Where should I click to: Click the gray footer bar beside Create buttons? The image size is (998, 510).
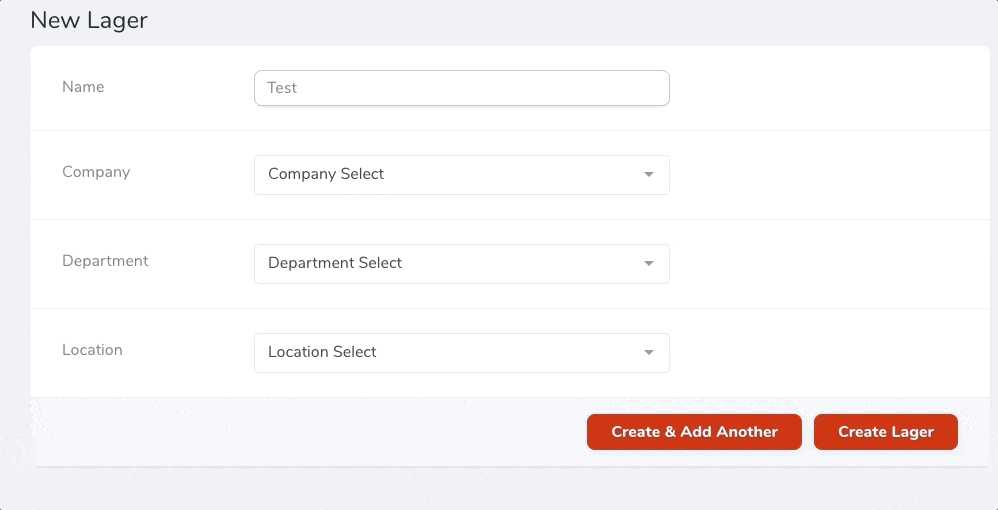[x=300, y=432]
